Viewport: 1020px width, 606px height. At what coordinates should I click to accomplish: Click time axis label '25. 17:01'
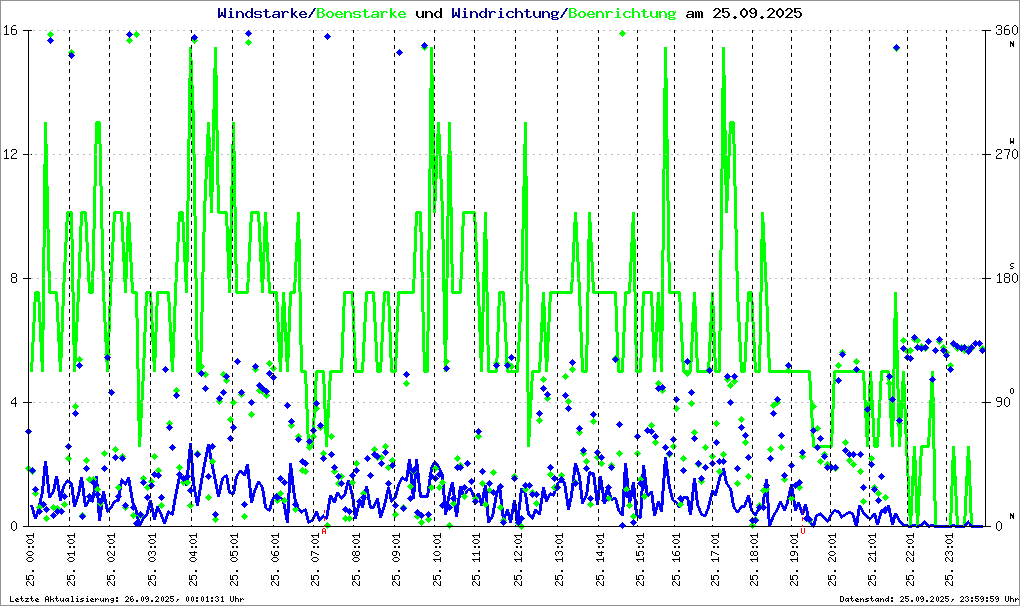point(715,560)
